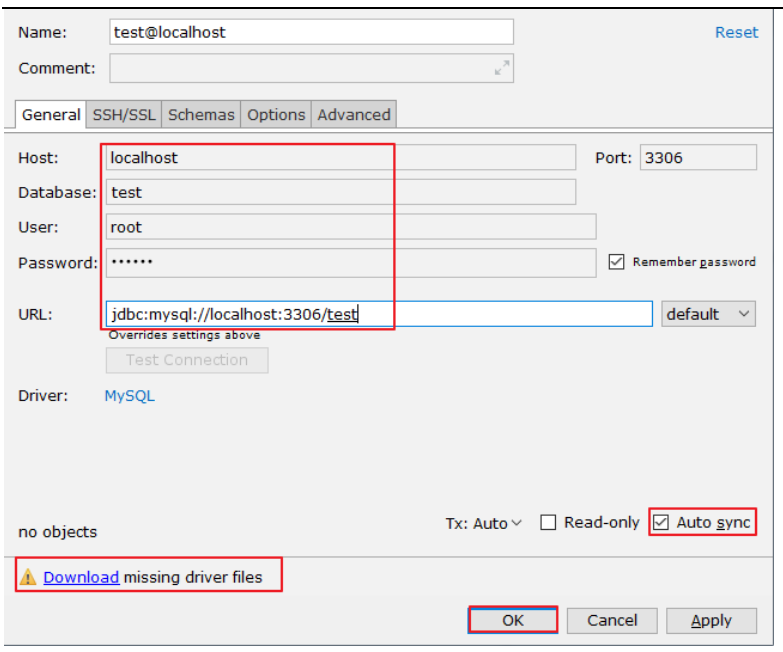Uncheck the Auto sync checkbox
Screen dimensions: 783x652
pos(661,523)
